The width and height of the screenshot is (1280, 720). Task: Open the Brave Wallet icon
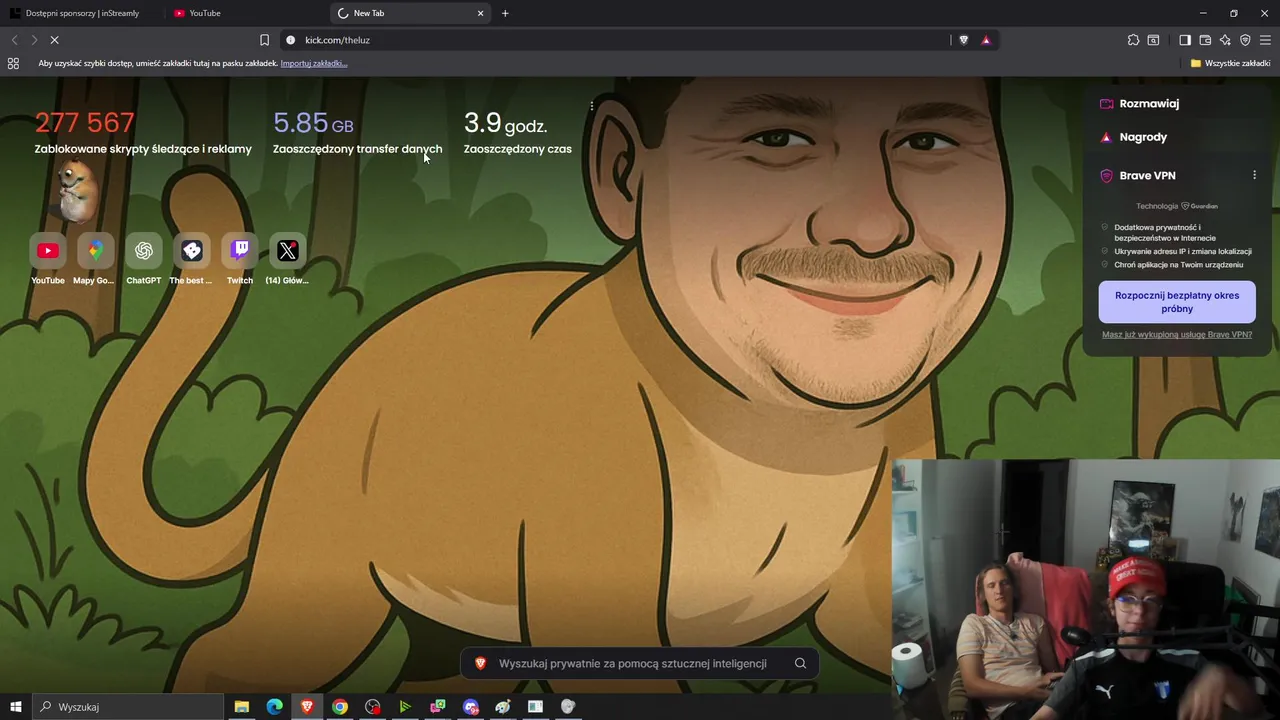(x=1205, y=40)
